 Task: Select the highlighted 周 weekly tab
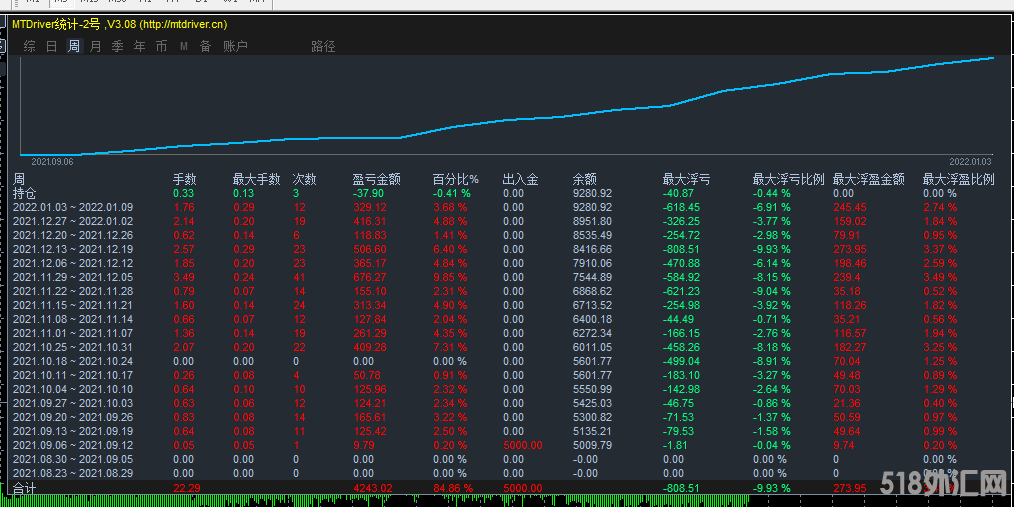(x=73, y=46)
